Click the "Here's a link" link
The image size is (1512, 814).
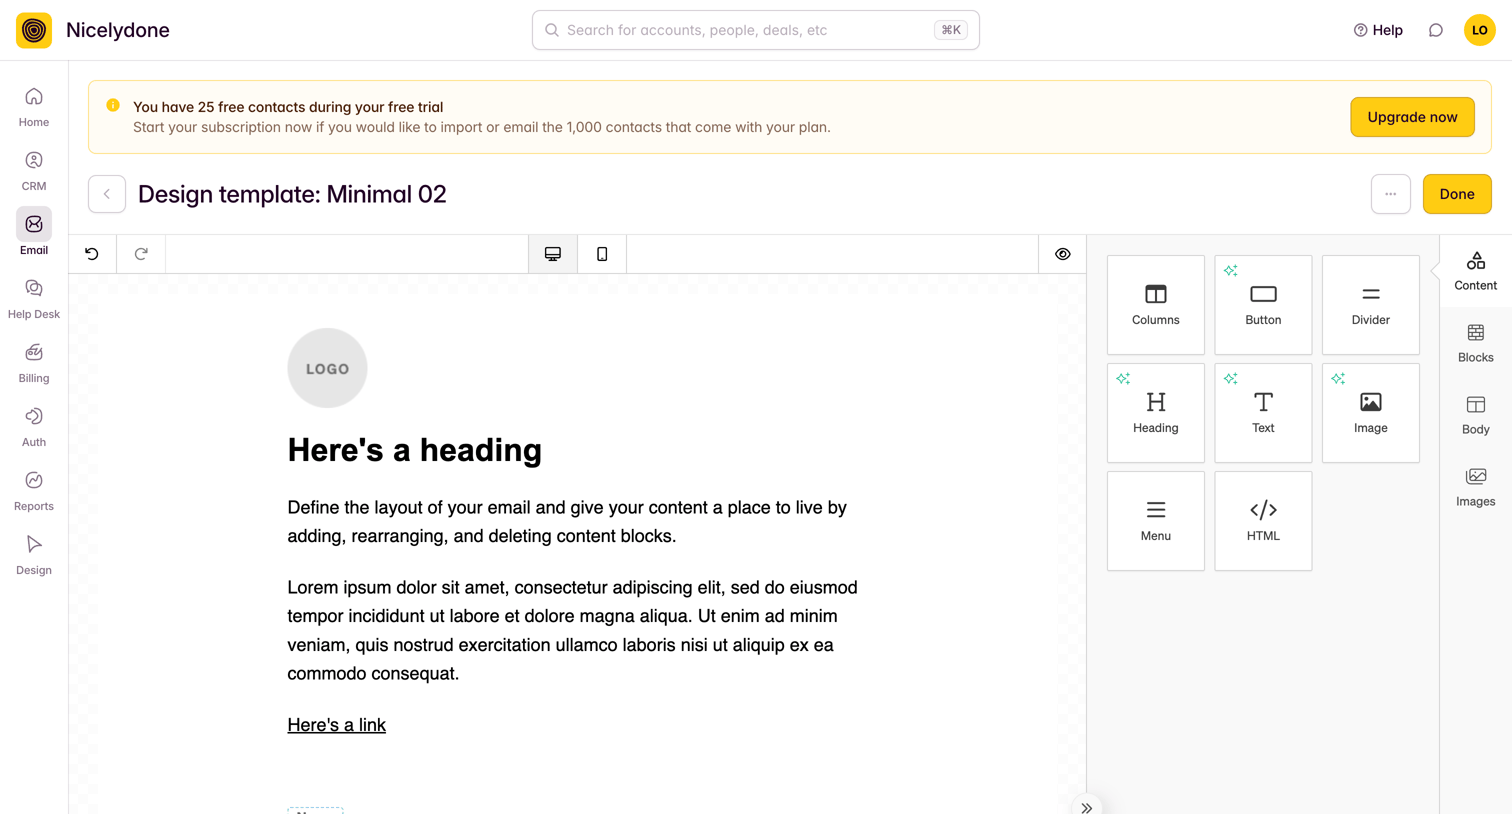336,725
